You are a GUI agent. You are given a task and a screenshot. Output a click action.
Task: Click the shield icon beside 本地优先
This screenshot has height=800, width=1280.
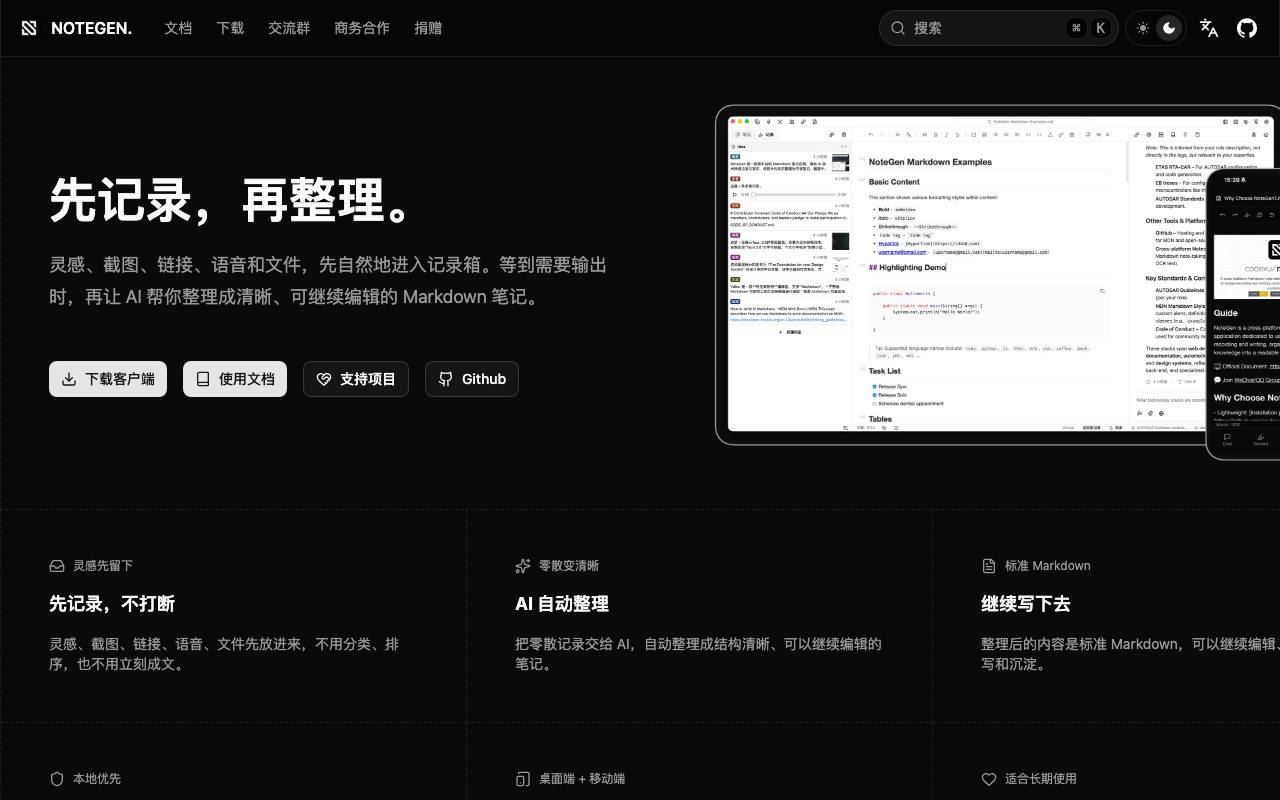point(57,779)
